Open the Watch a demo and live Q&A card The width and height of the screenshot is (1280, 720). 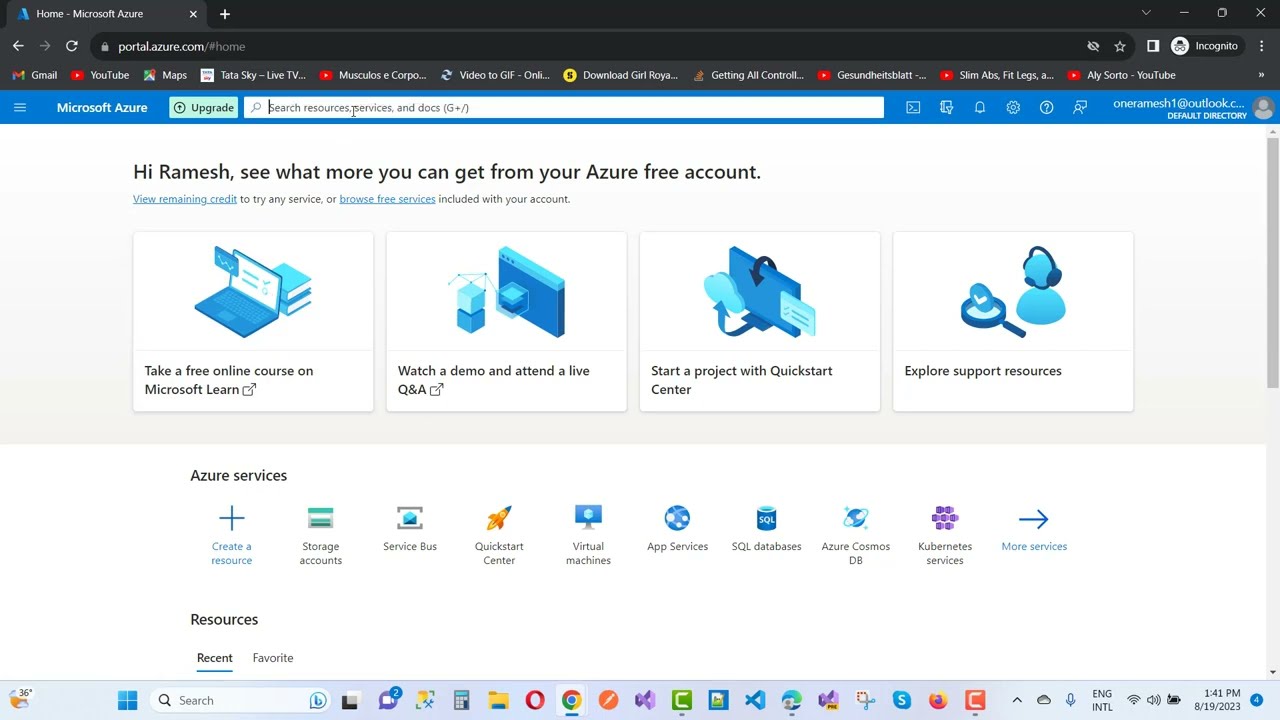coord(506,321)
